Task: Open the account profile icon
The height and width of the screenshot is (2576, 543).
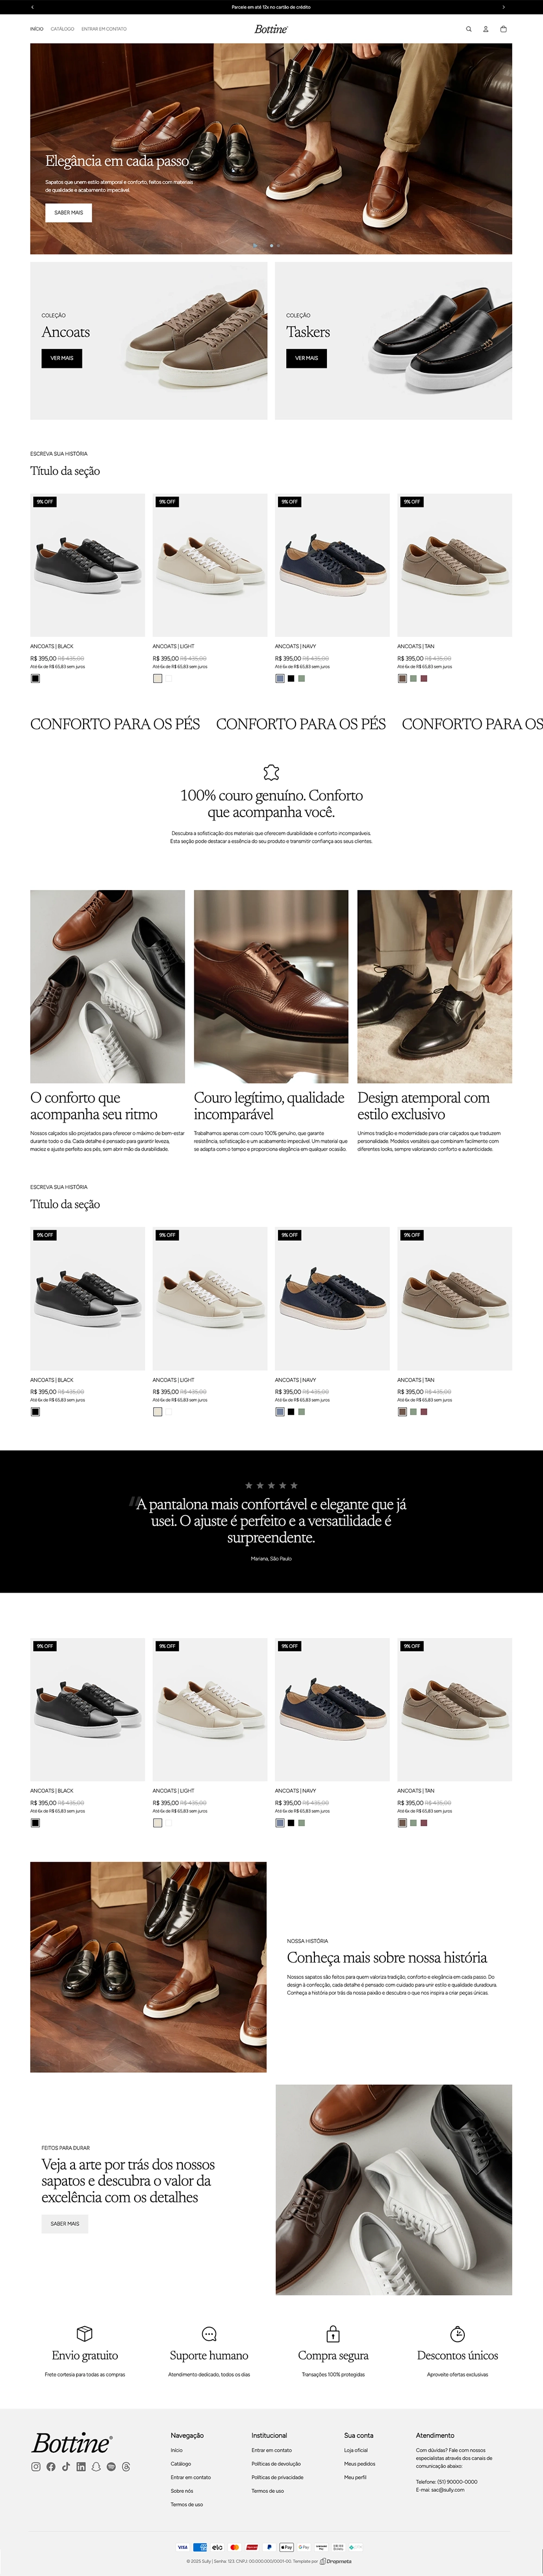Action: [486, 29]
